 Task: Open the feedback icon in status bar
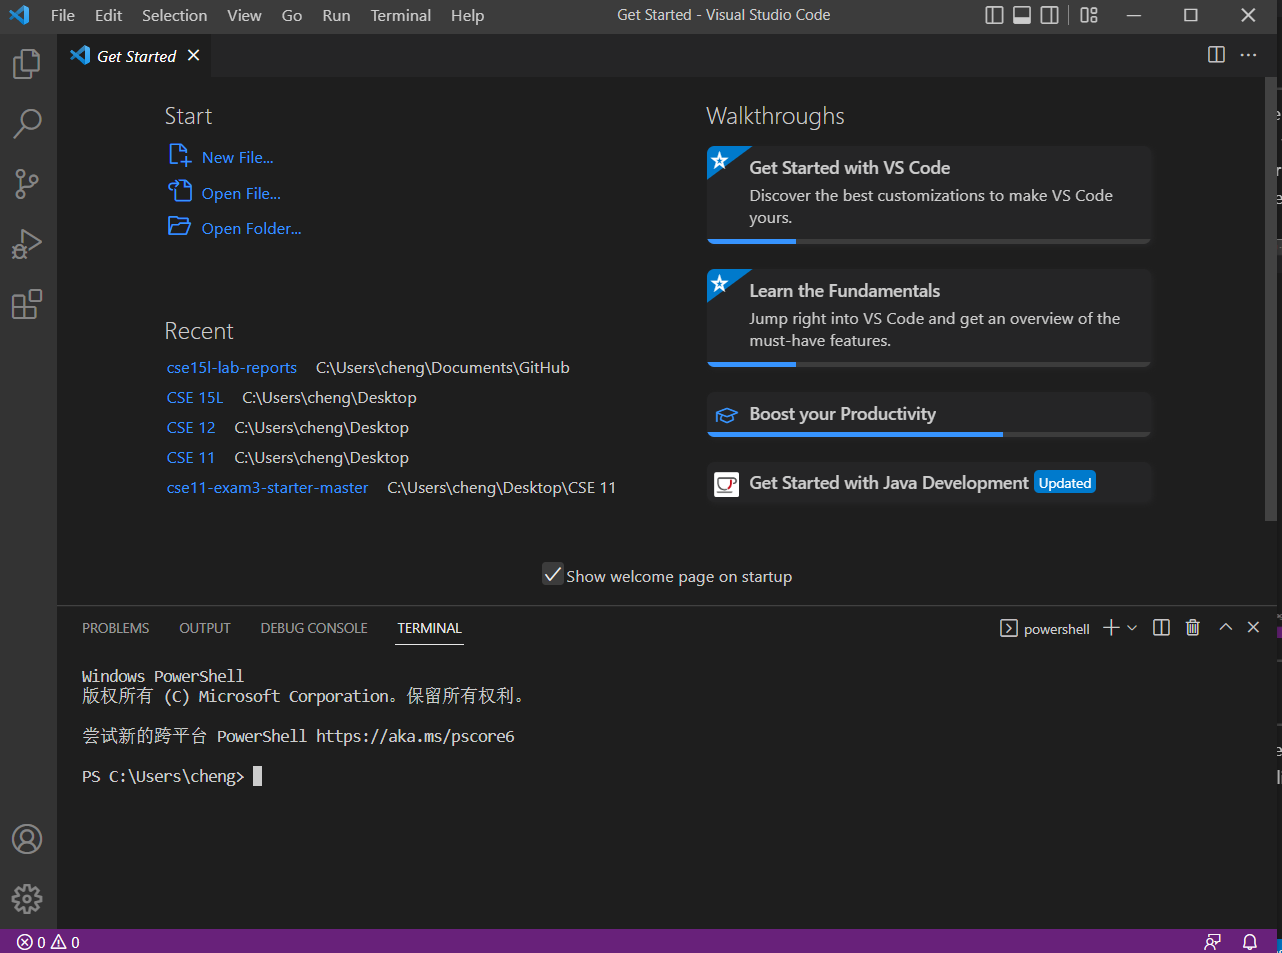[x=1212, y=942]
